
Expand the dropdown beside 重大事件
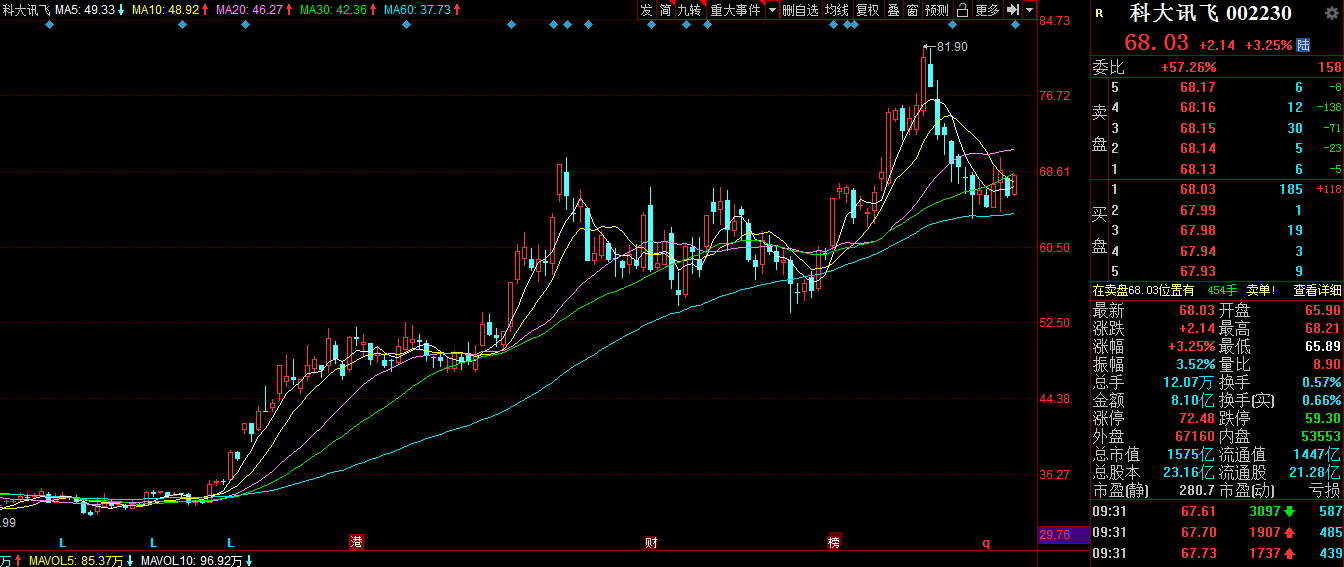coord(772,10)
